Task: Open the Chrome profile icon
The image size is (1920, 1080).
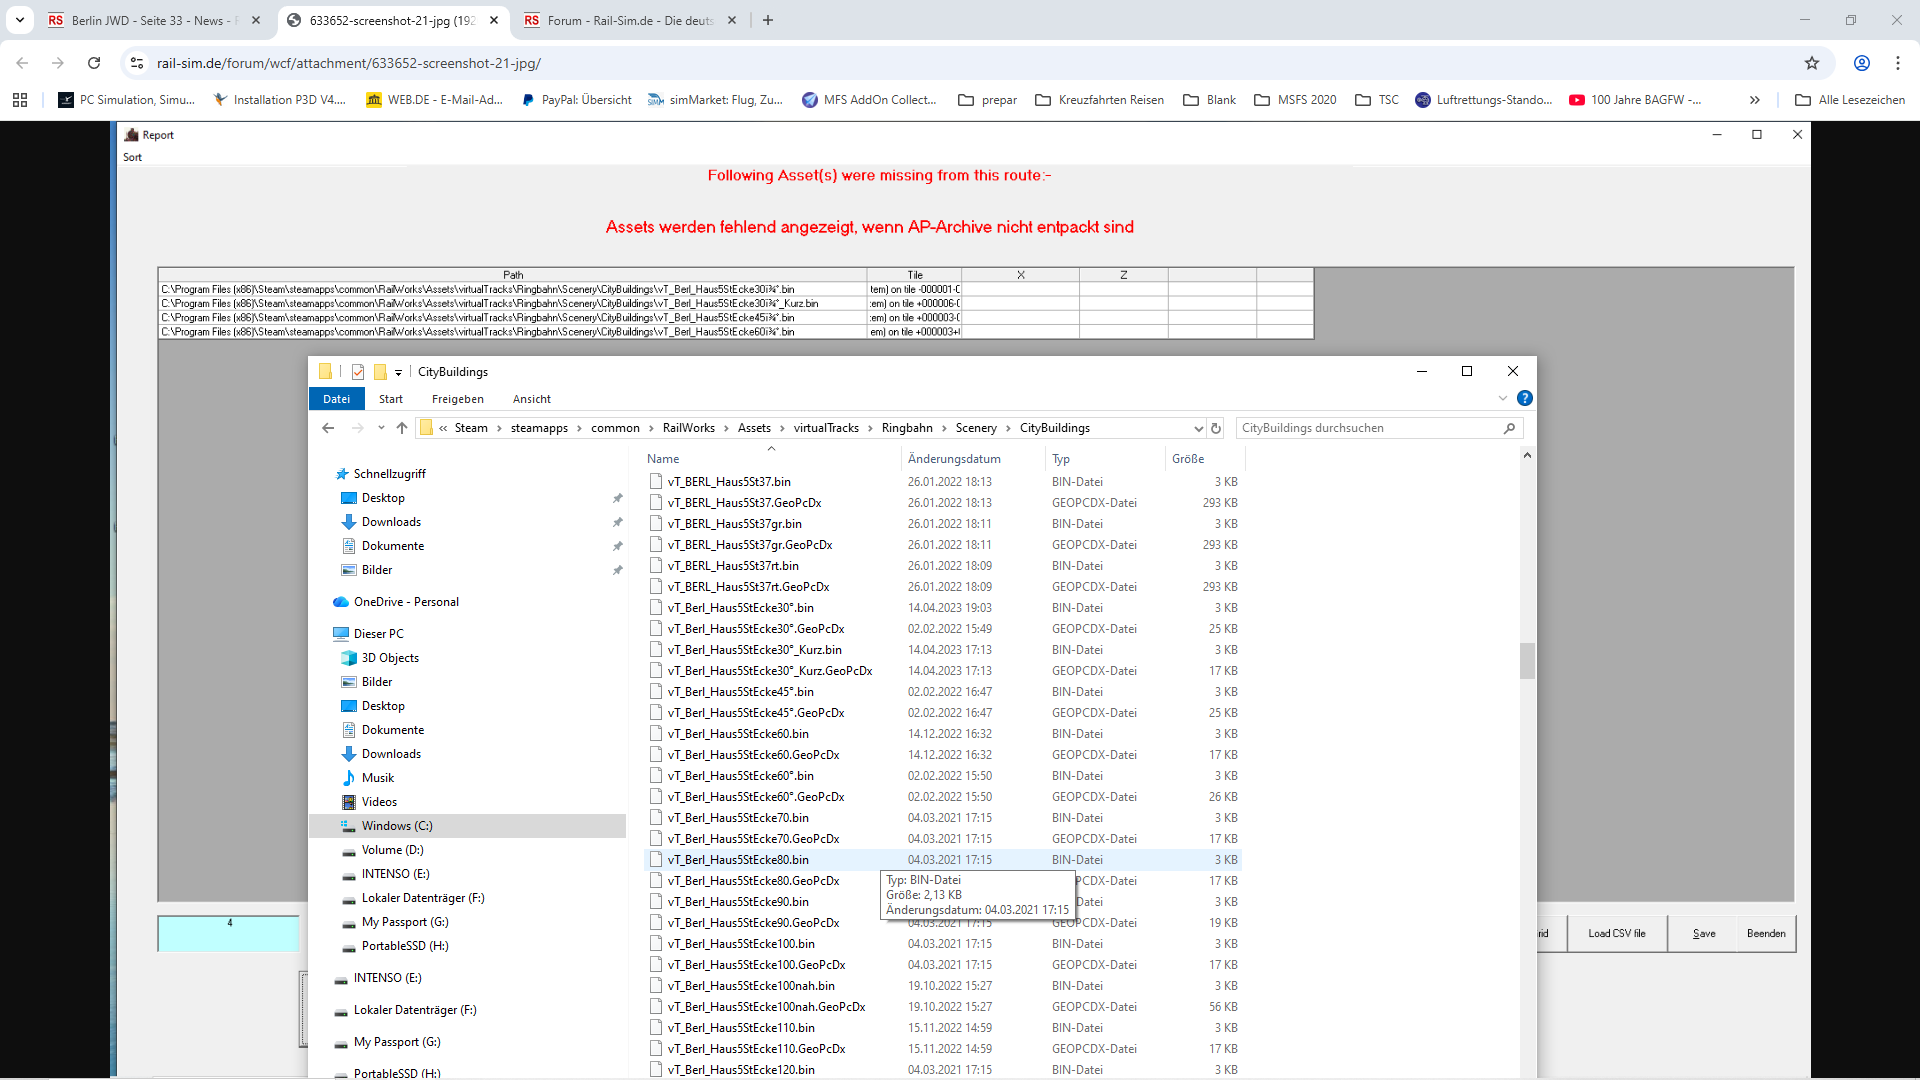Action: [1862, 63]
